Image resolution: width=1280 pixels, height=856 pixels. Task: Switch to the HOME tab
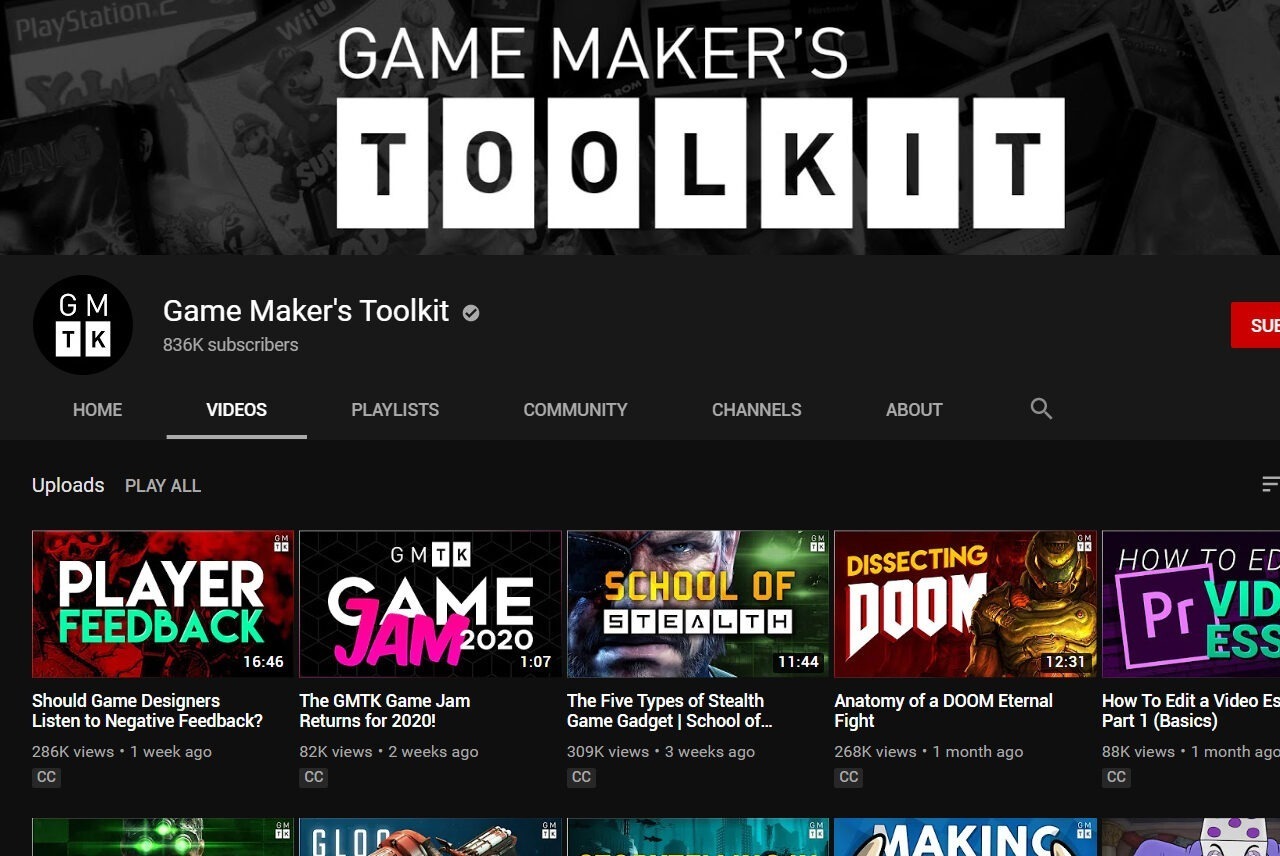pos(97,410)
